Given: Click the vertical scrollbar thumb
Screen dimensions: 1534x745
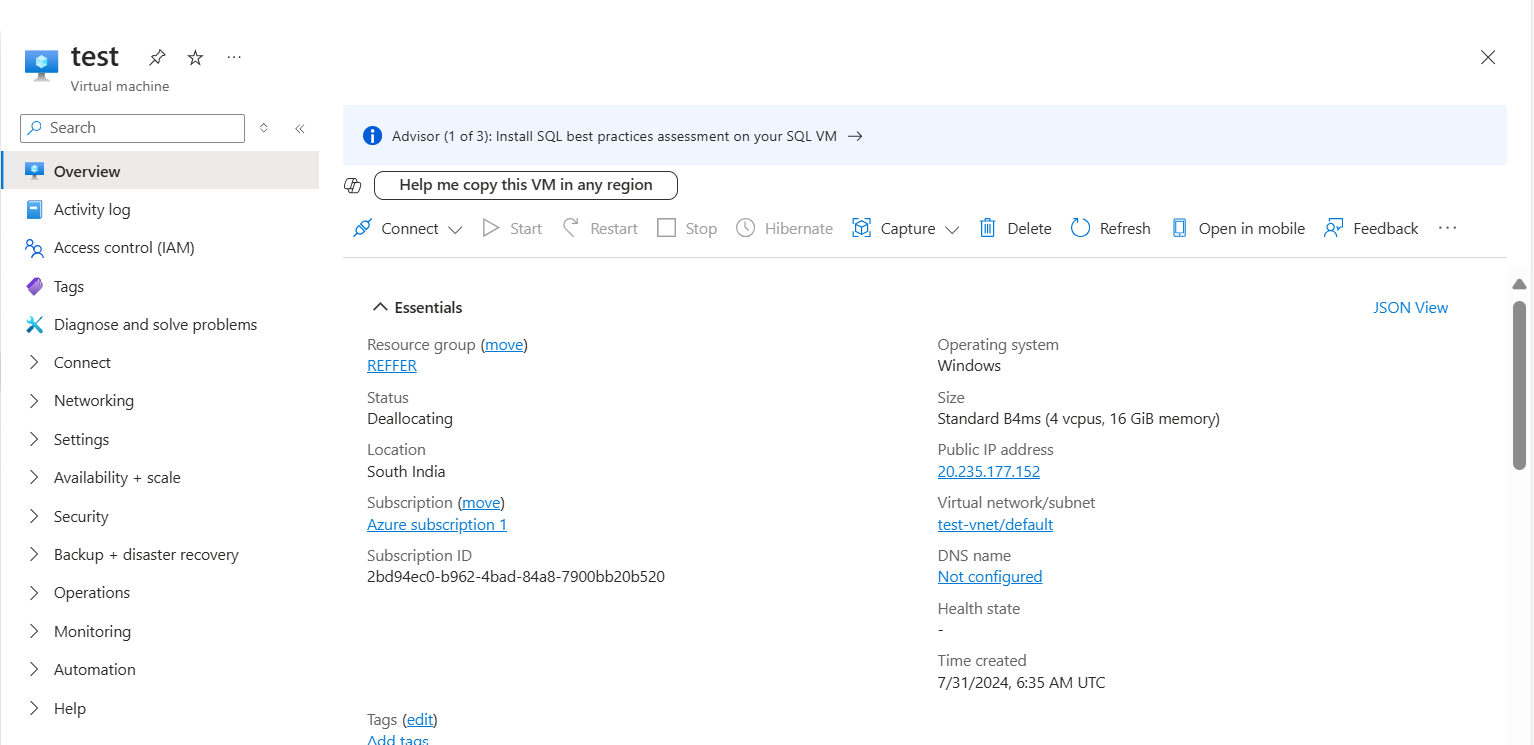Looking at the screenshot, I should pos(1519,385).
